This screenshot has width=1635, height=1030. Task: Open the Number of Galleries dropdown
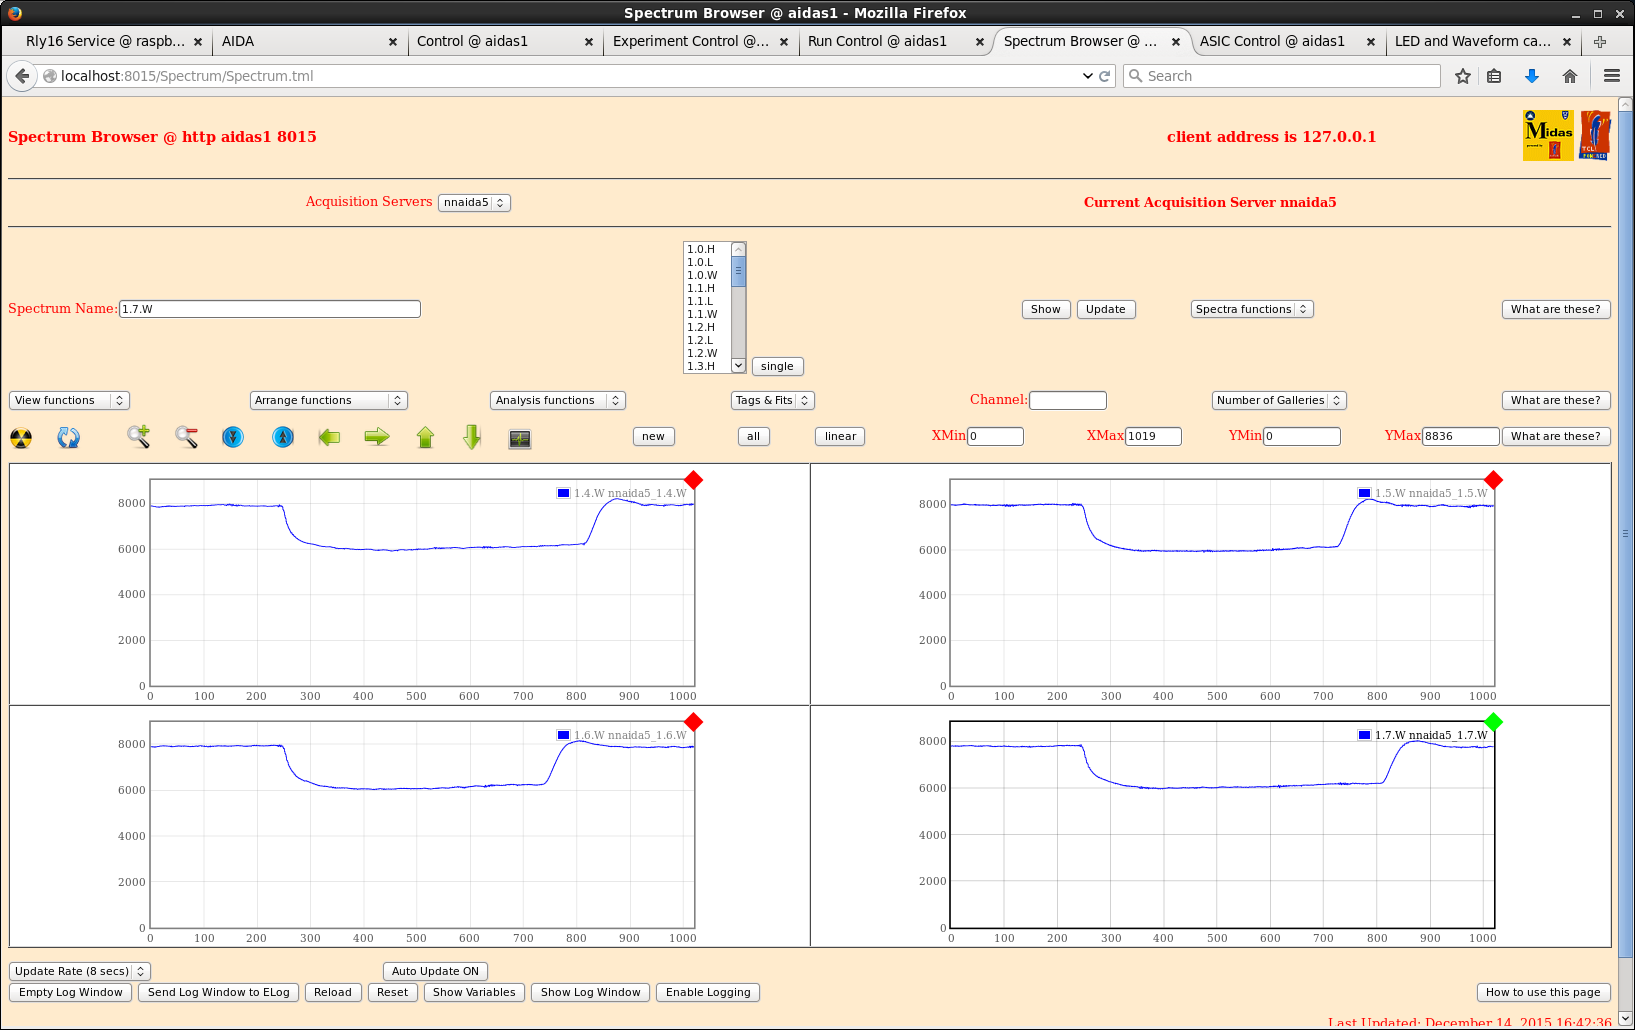1279,400
